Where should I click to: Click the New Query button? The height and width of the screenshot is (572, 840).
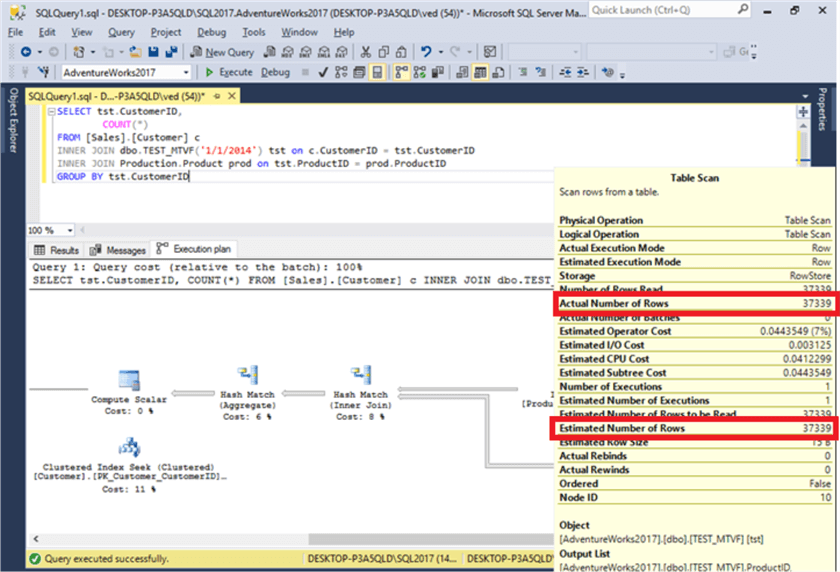222,52
